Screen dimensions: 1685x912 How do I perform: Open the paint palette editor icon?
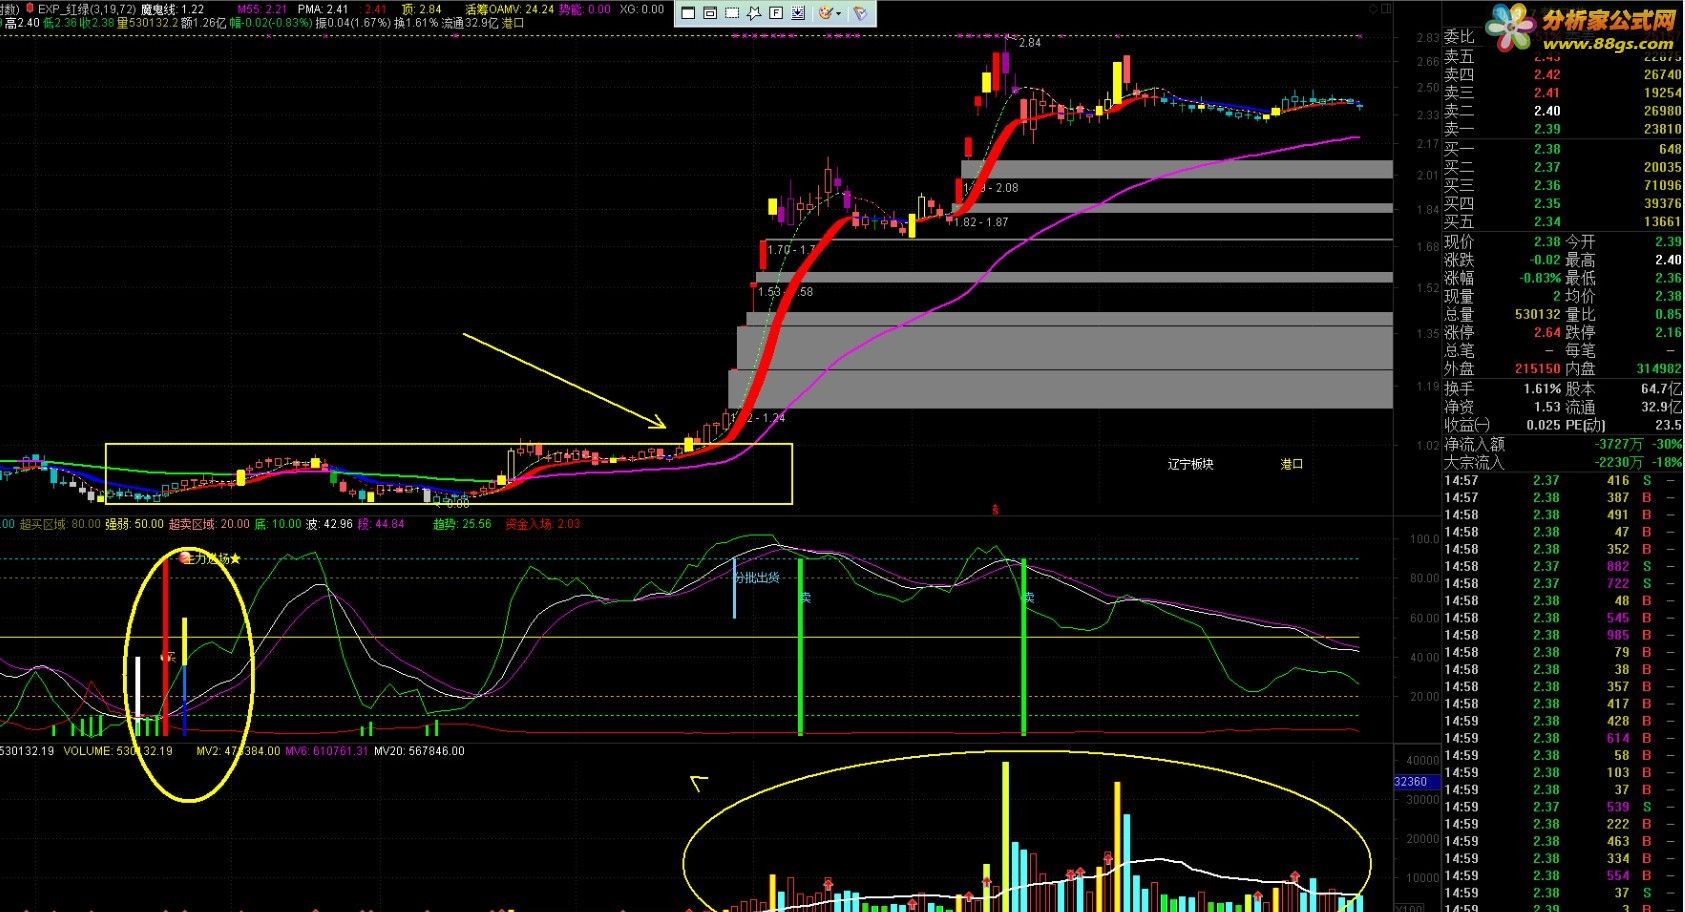tap(826, 13)
